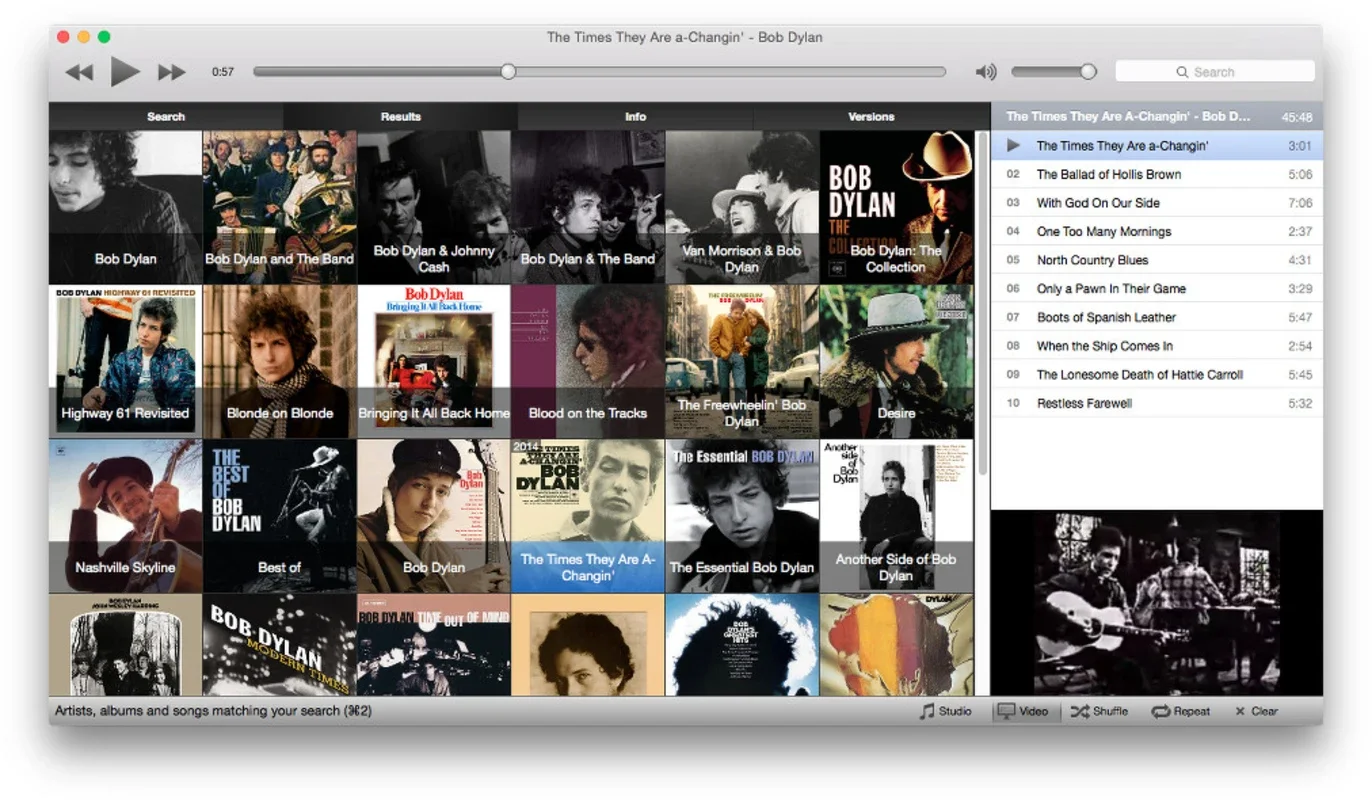1372x800 pixels.
Task: Open the Bob Dylan & The Band thumbnail
Action: pos(588,207)
